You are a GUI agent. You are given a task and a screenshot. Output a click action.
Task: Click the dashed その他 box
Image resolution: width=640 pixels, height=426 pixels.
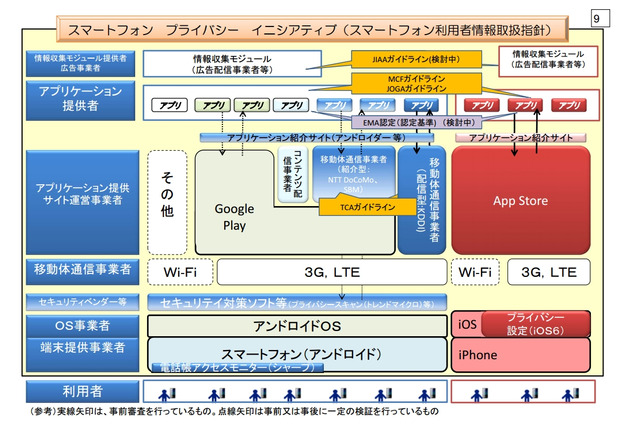coord(167,202)
